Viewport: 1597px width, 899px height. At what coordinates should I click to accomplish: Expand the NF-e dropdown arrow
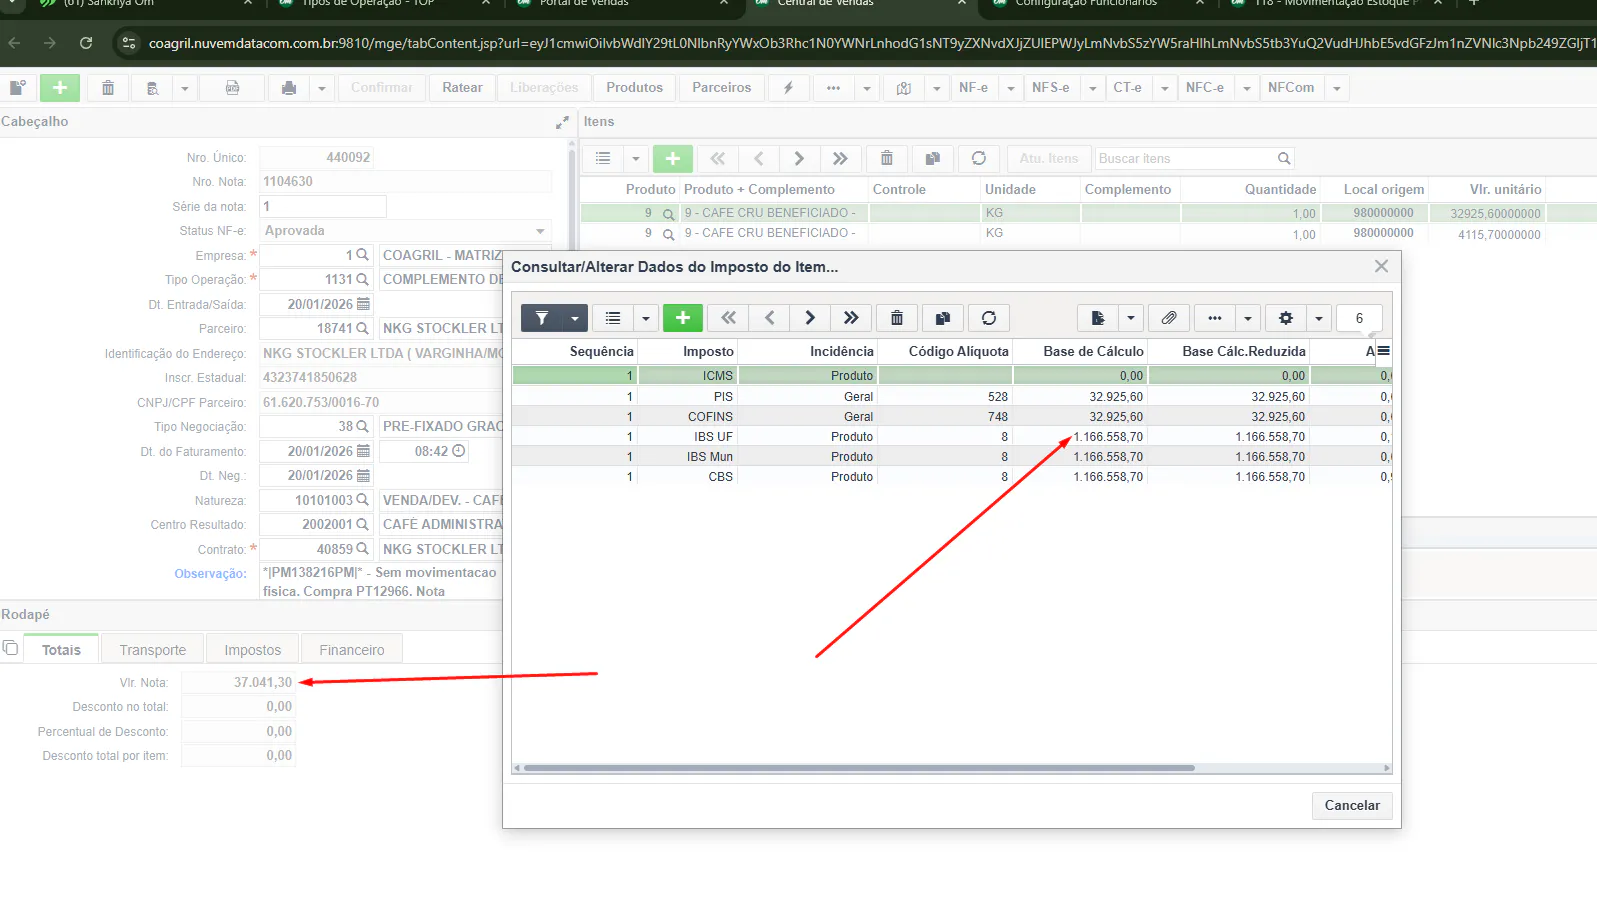1011,88
